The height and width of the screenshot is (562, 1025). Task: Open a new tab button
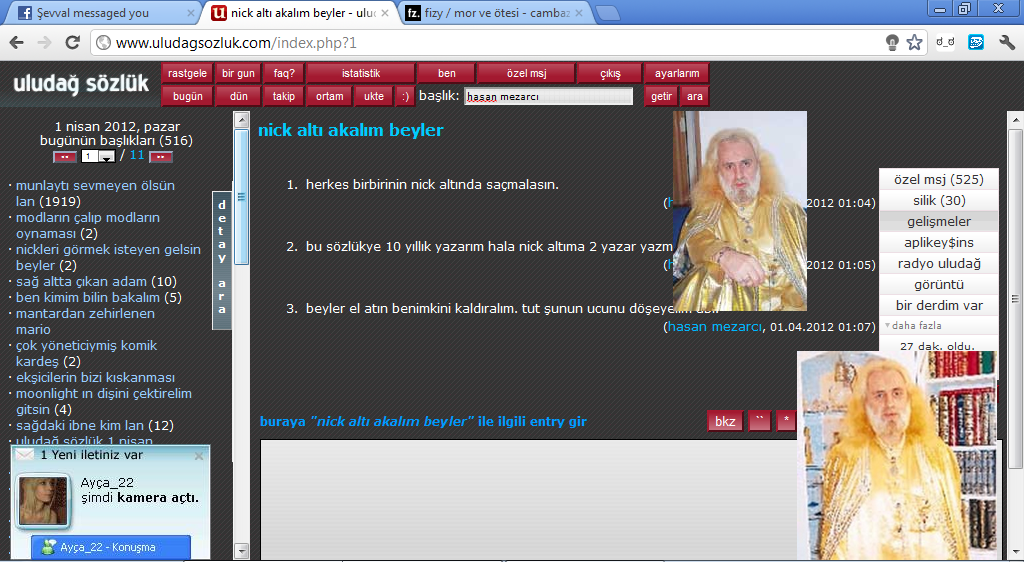[x=607, y=13]
